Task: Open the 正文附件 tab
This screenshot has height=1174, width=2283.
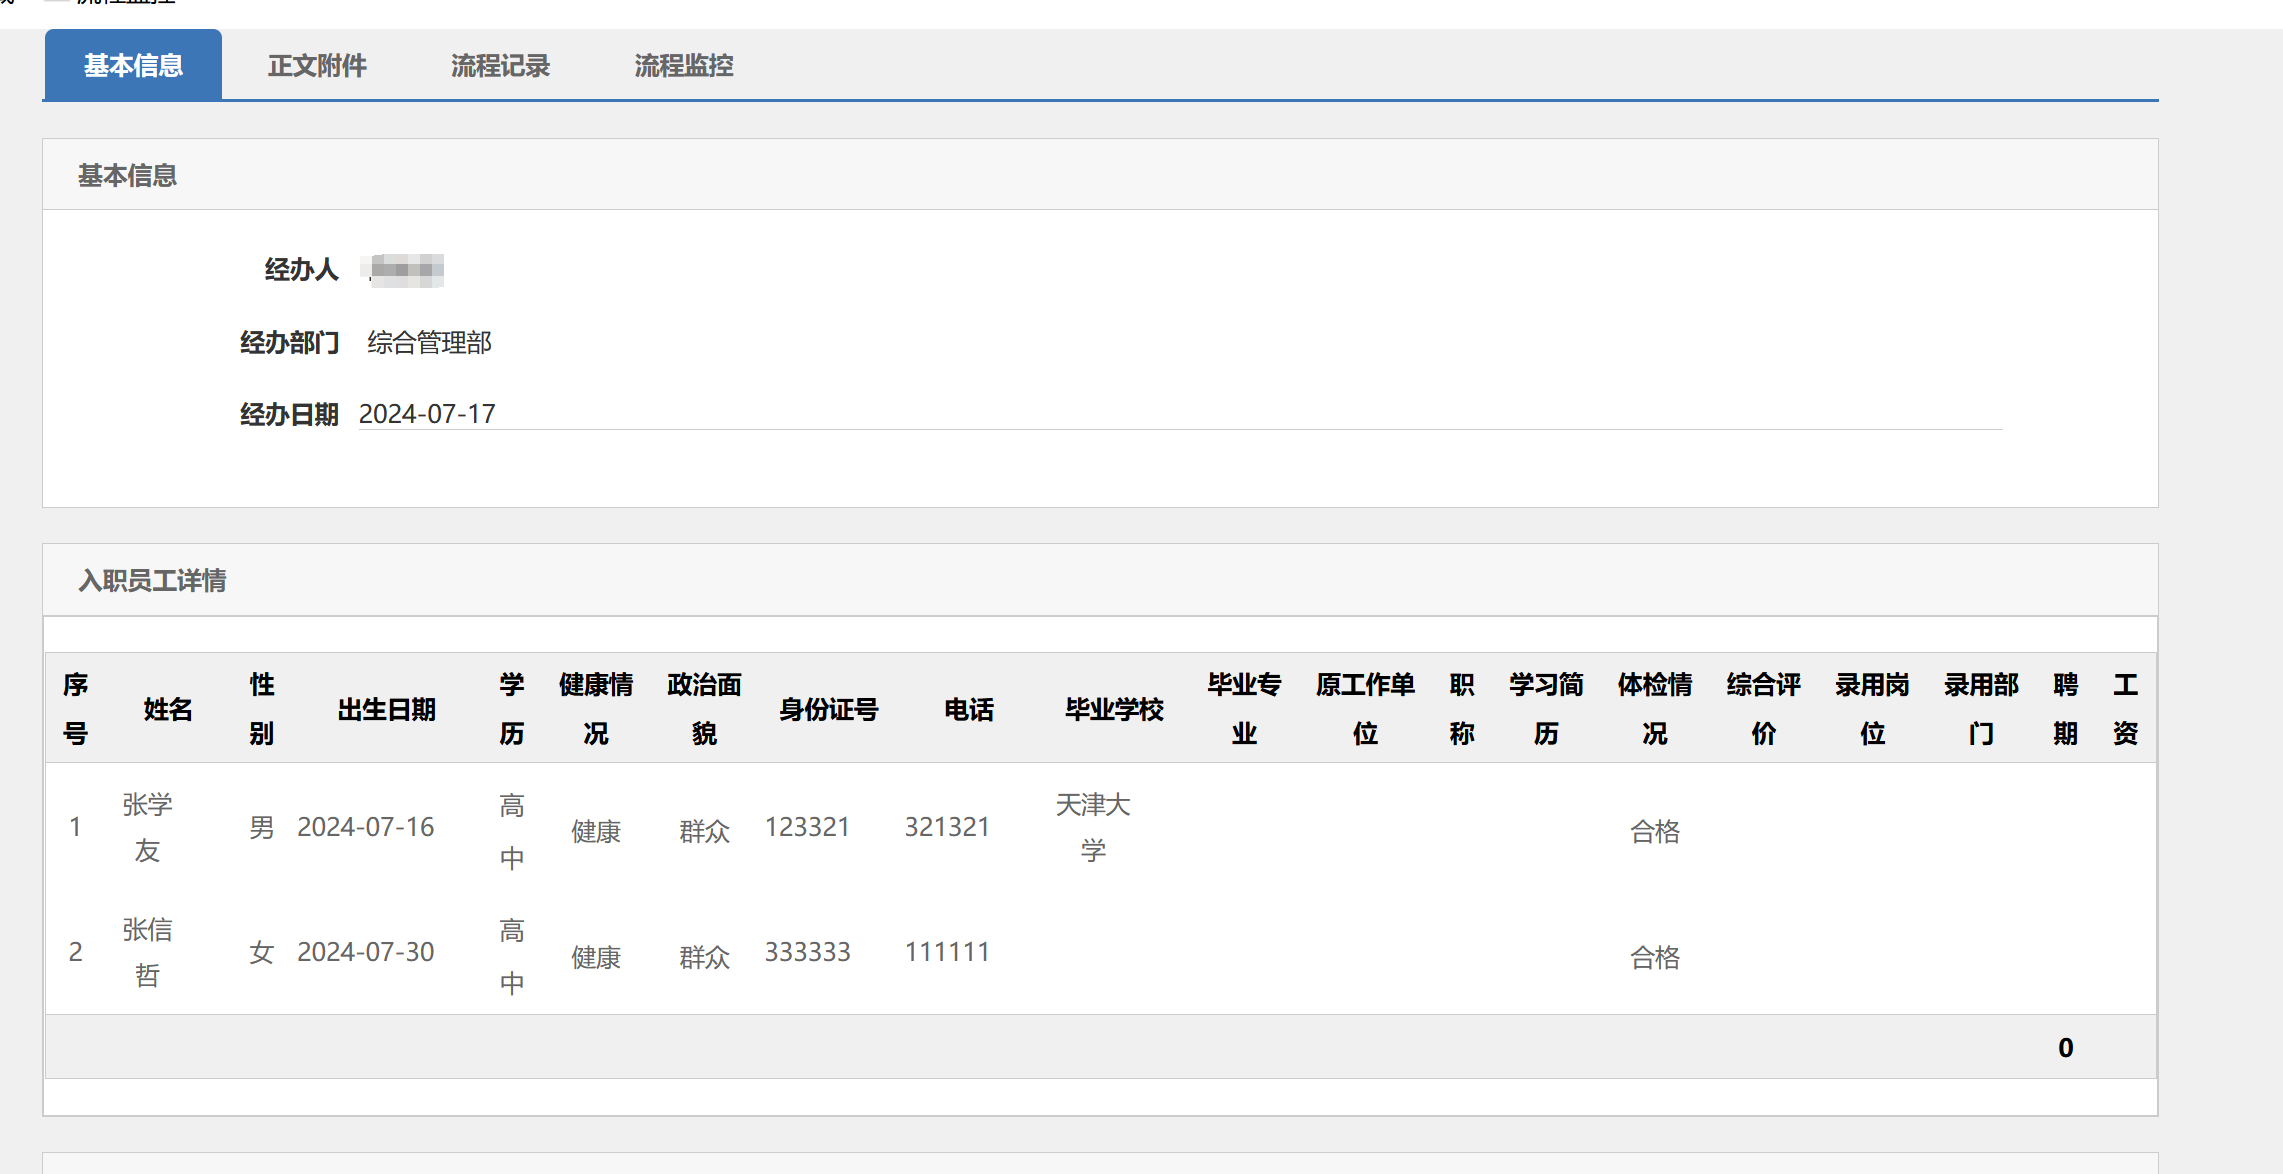Action: (317, 66)
